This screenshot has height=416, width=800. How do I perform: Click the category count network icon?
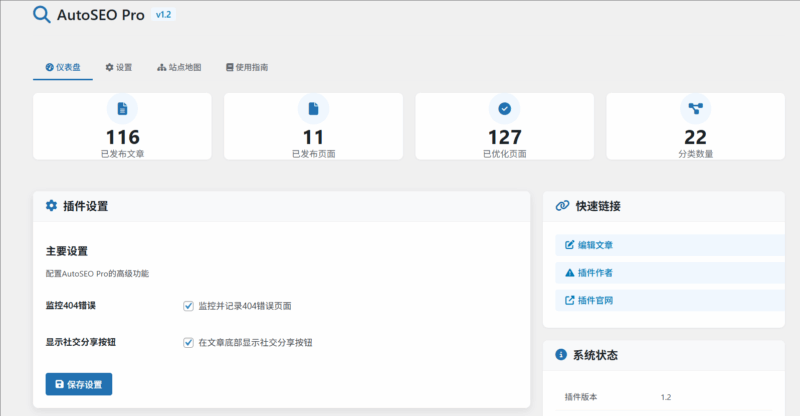point(695,108)
